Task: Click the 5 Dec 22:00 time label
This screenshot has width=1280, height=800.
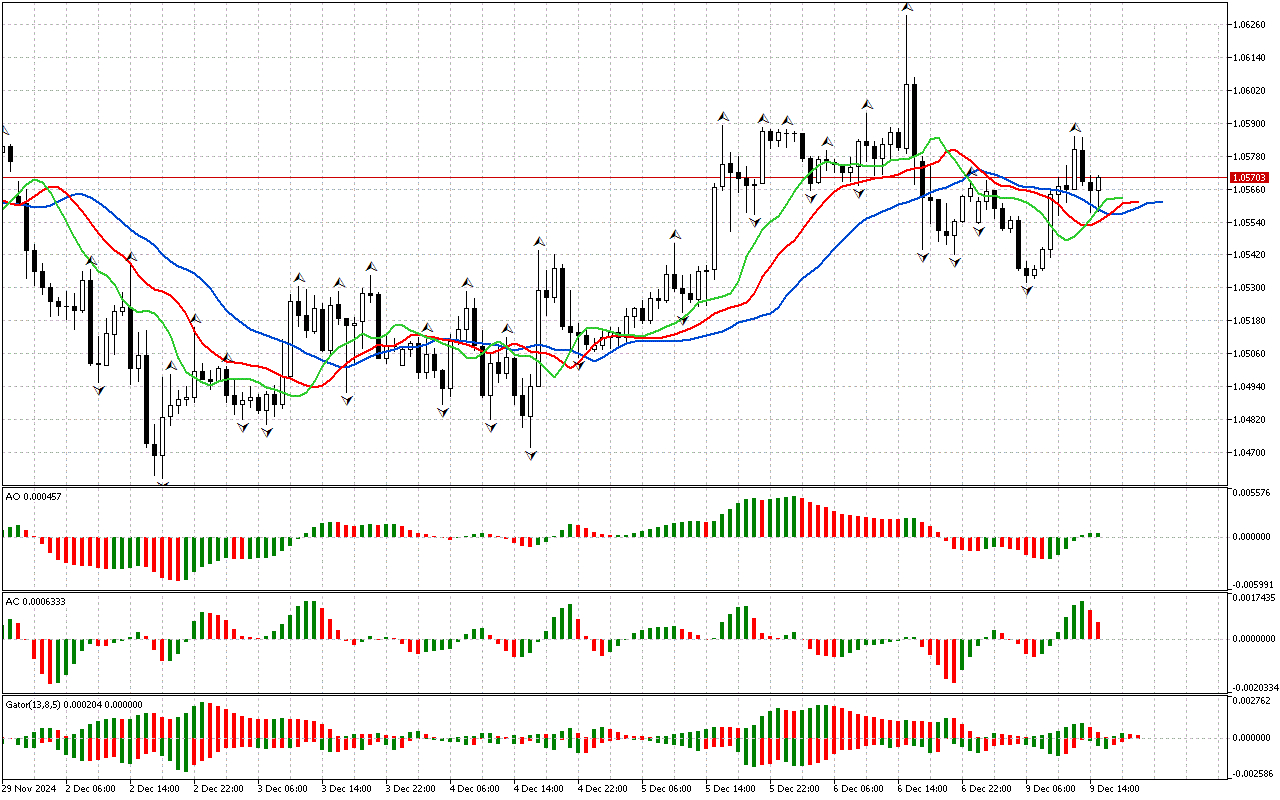Action: 795,789
